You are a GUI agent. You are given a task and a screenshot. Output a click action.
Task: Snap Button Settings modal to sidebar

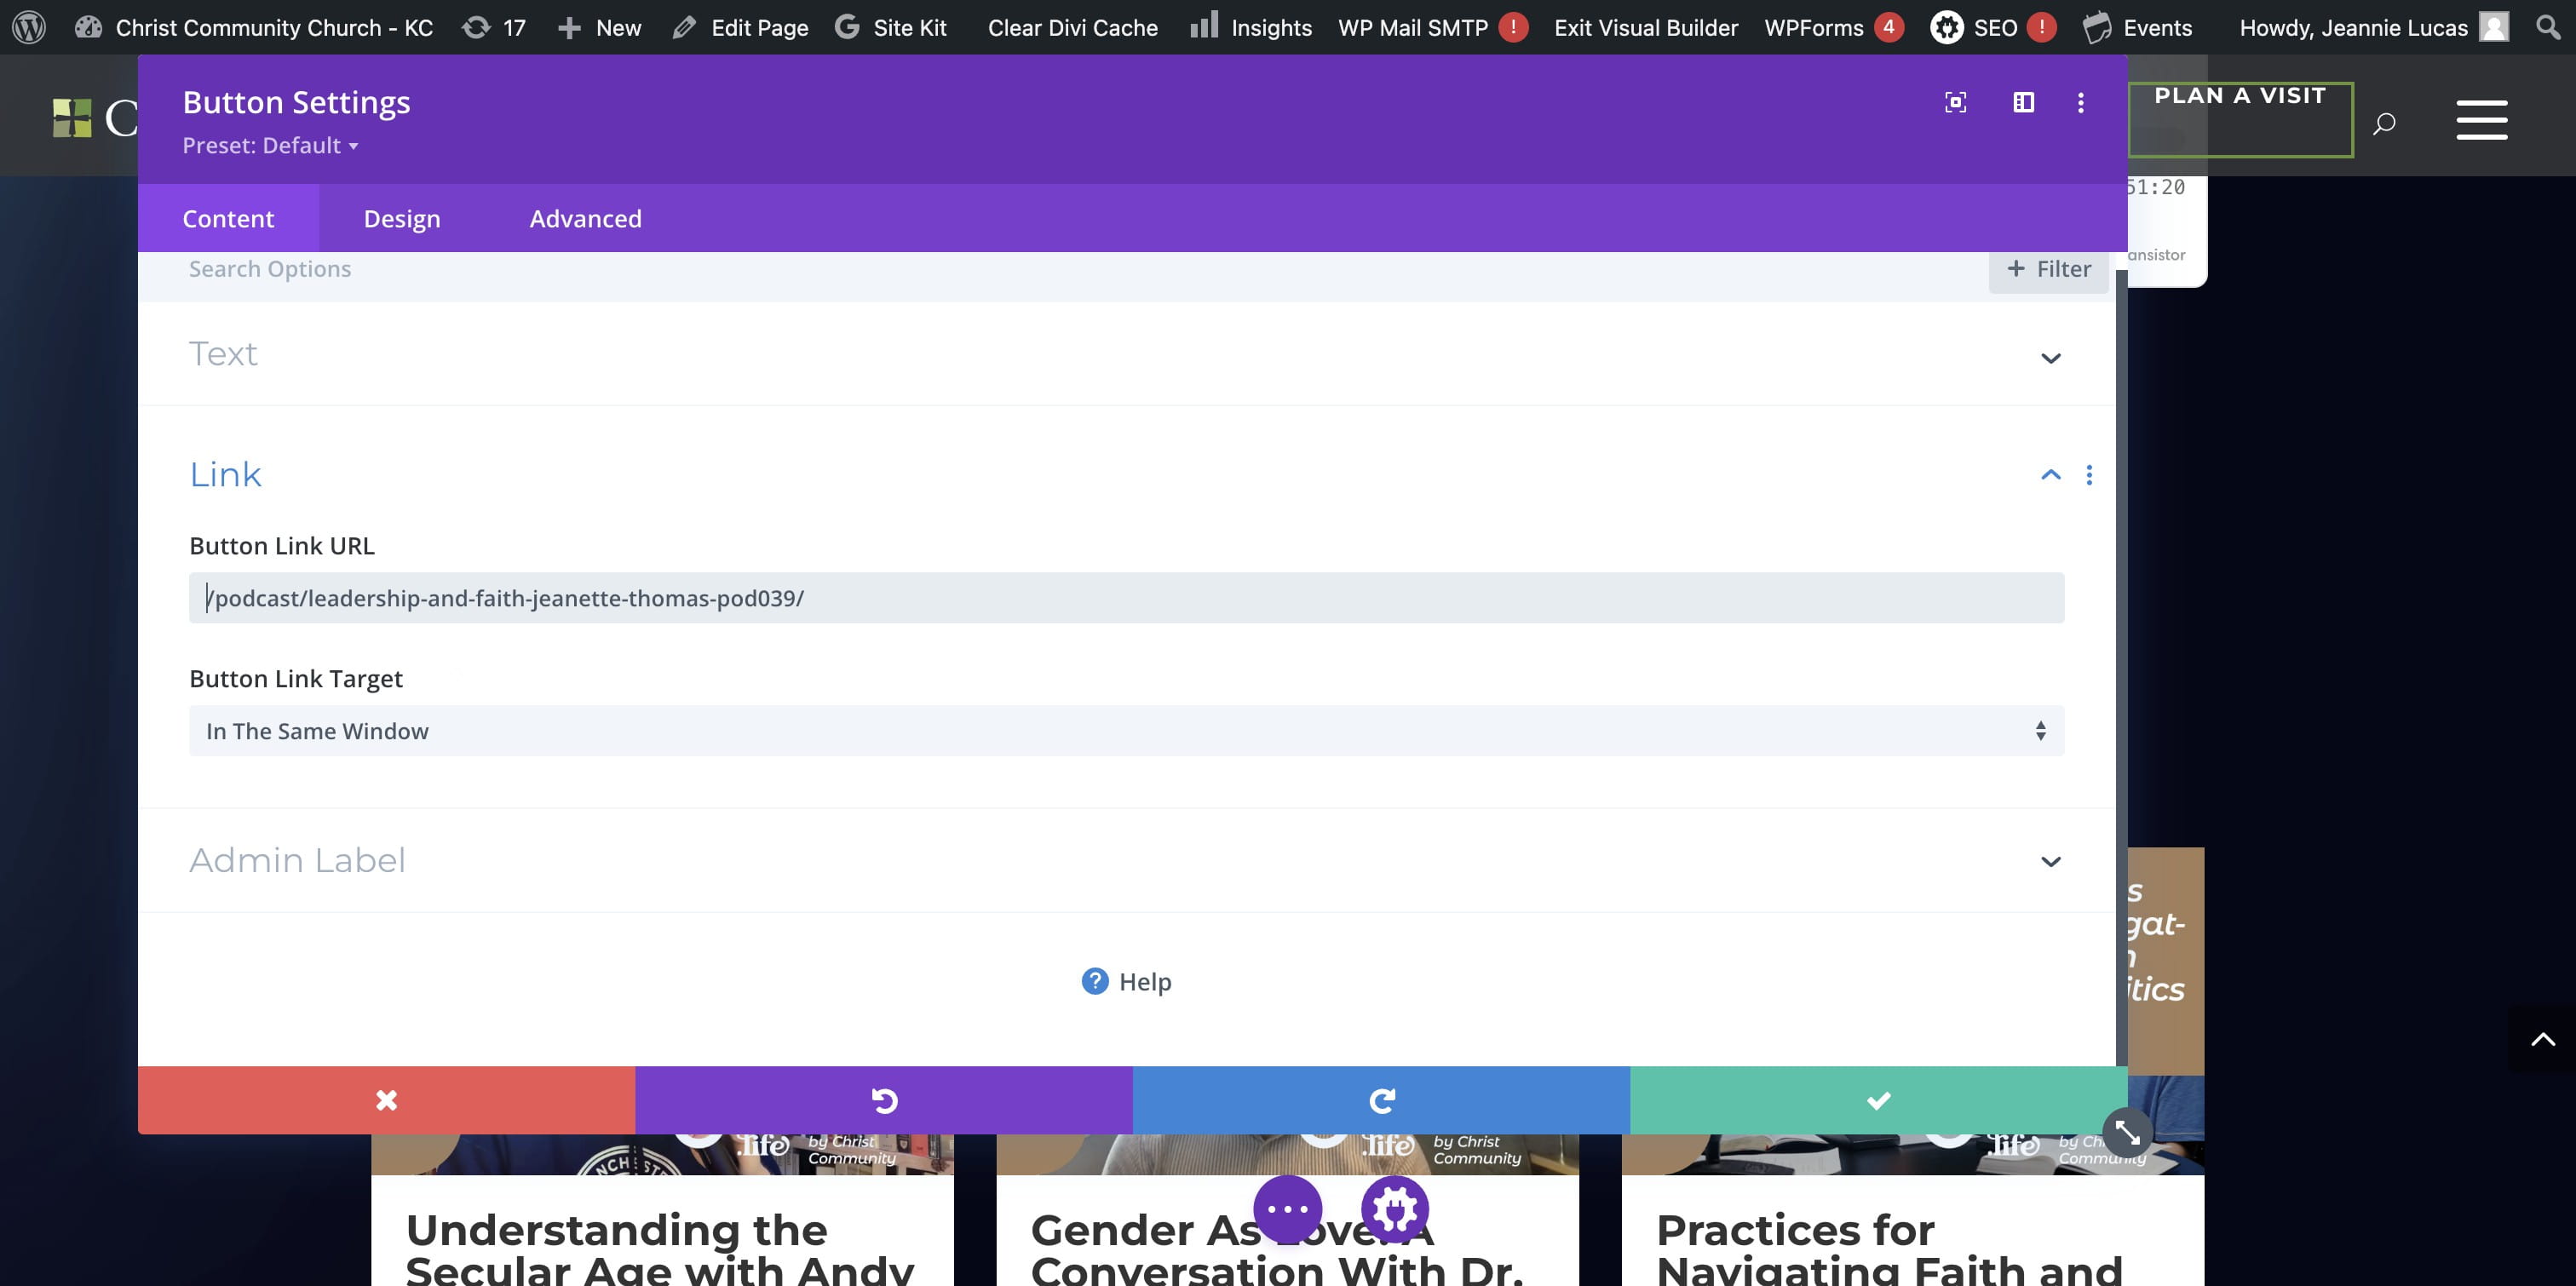pos(2023,102)
